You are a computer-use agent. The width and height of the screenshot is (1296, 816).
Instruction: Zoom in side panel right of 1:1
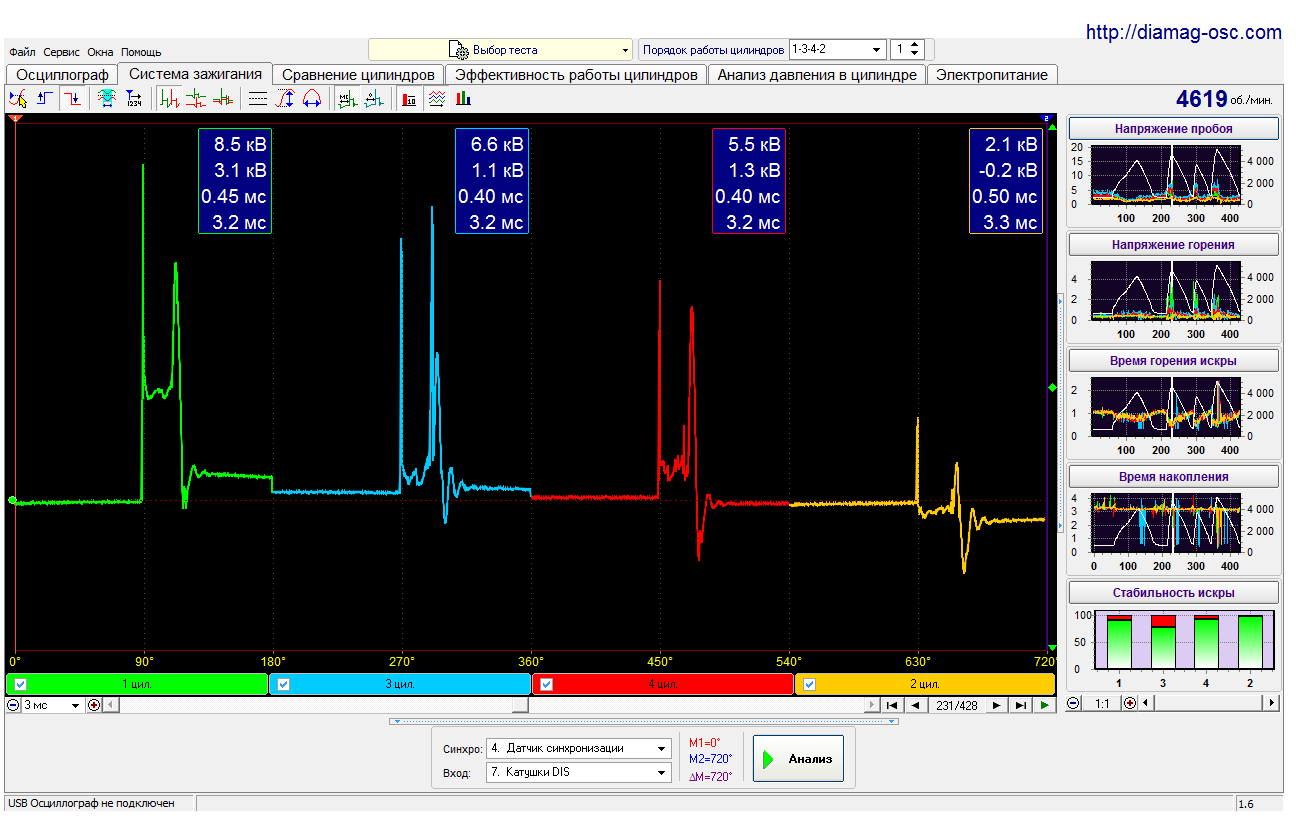1130,703
